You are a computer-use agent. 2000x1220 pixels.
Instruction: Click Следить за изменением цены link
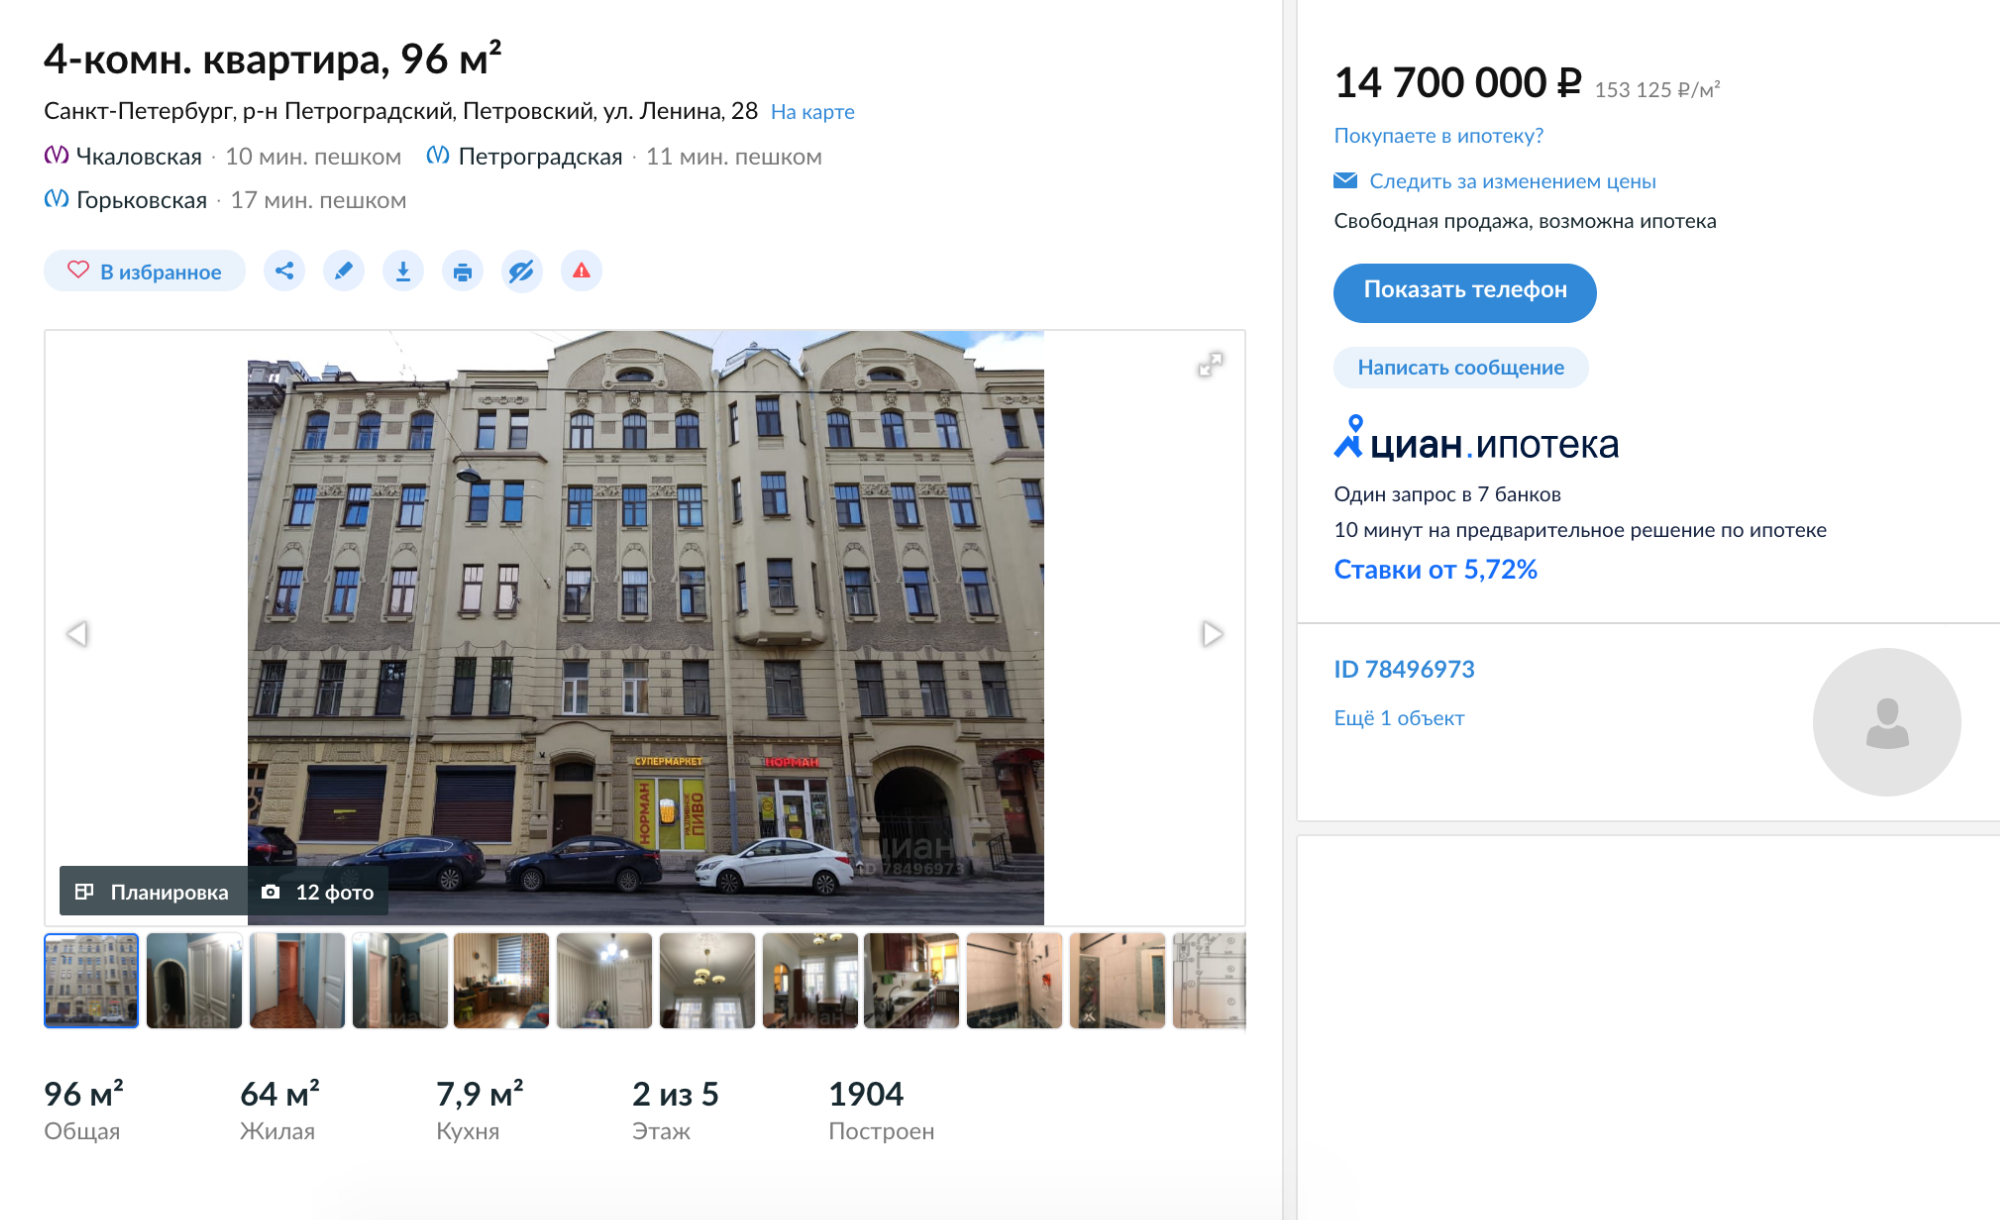[x=1512, y=181]
